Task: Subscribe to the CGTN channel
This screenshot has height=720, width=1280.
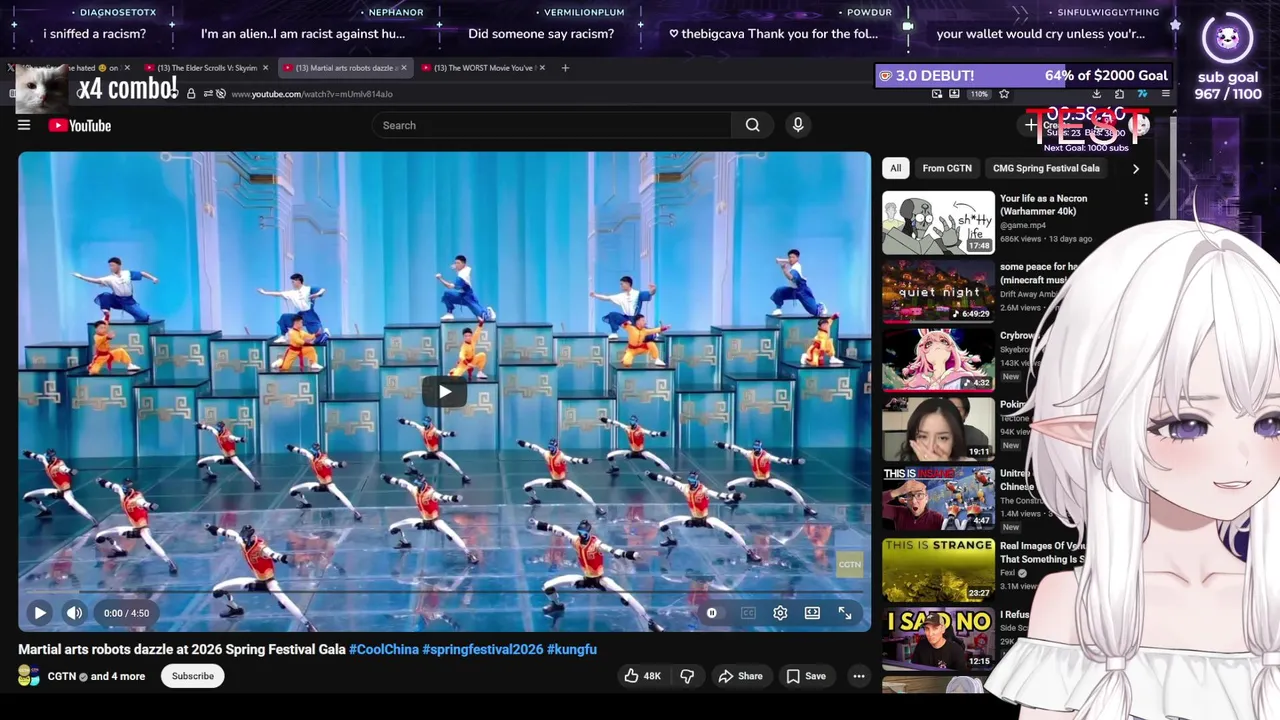Action: coord(193,676)
